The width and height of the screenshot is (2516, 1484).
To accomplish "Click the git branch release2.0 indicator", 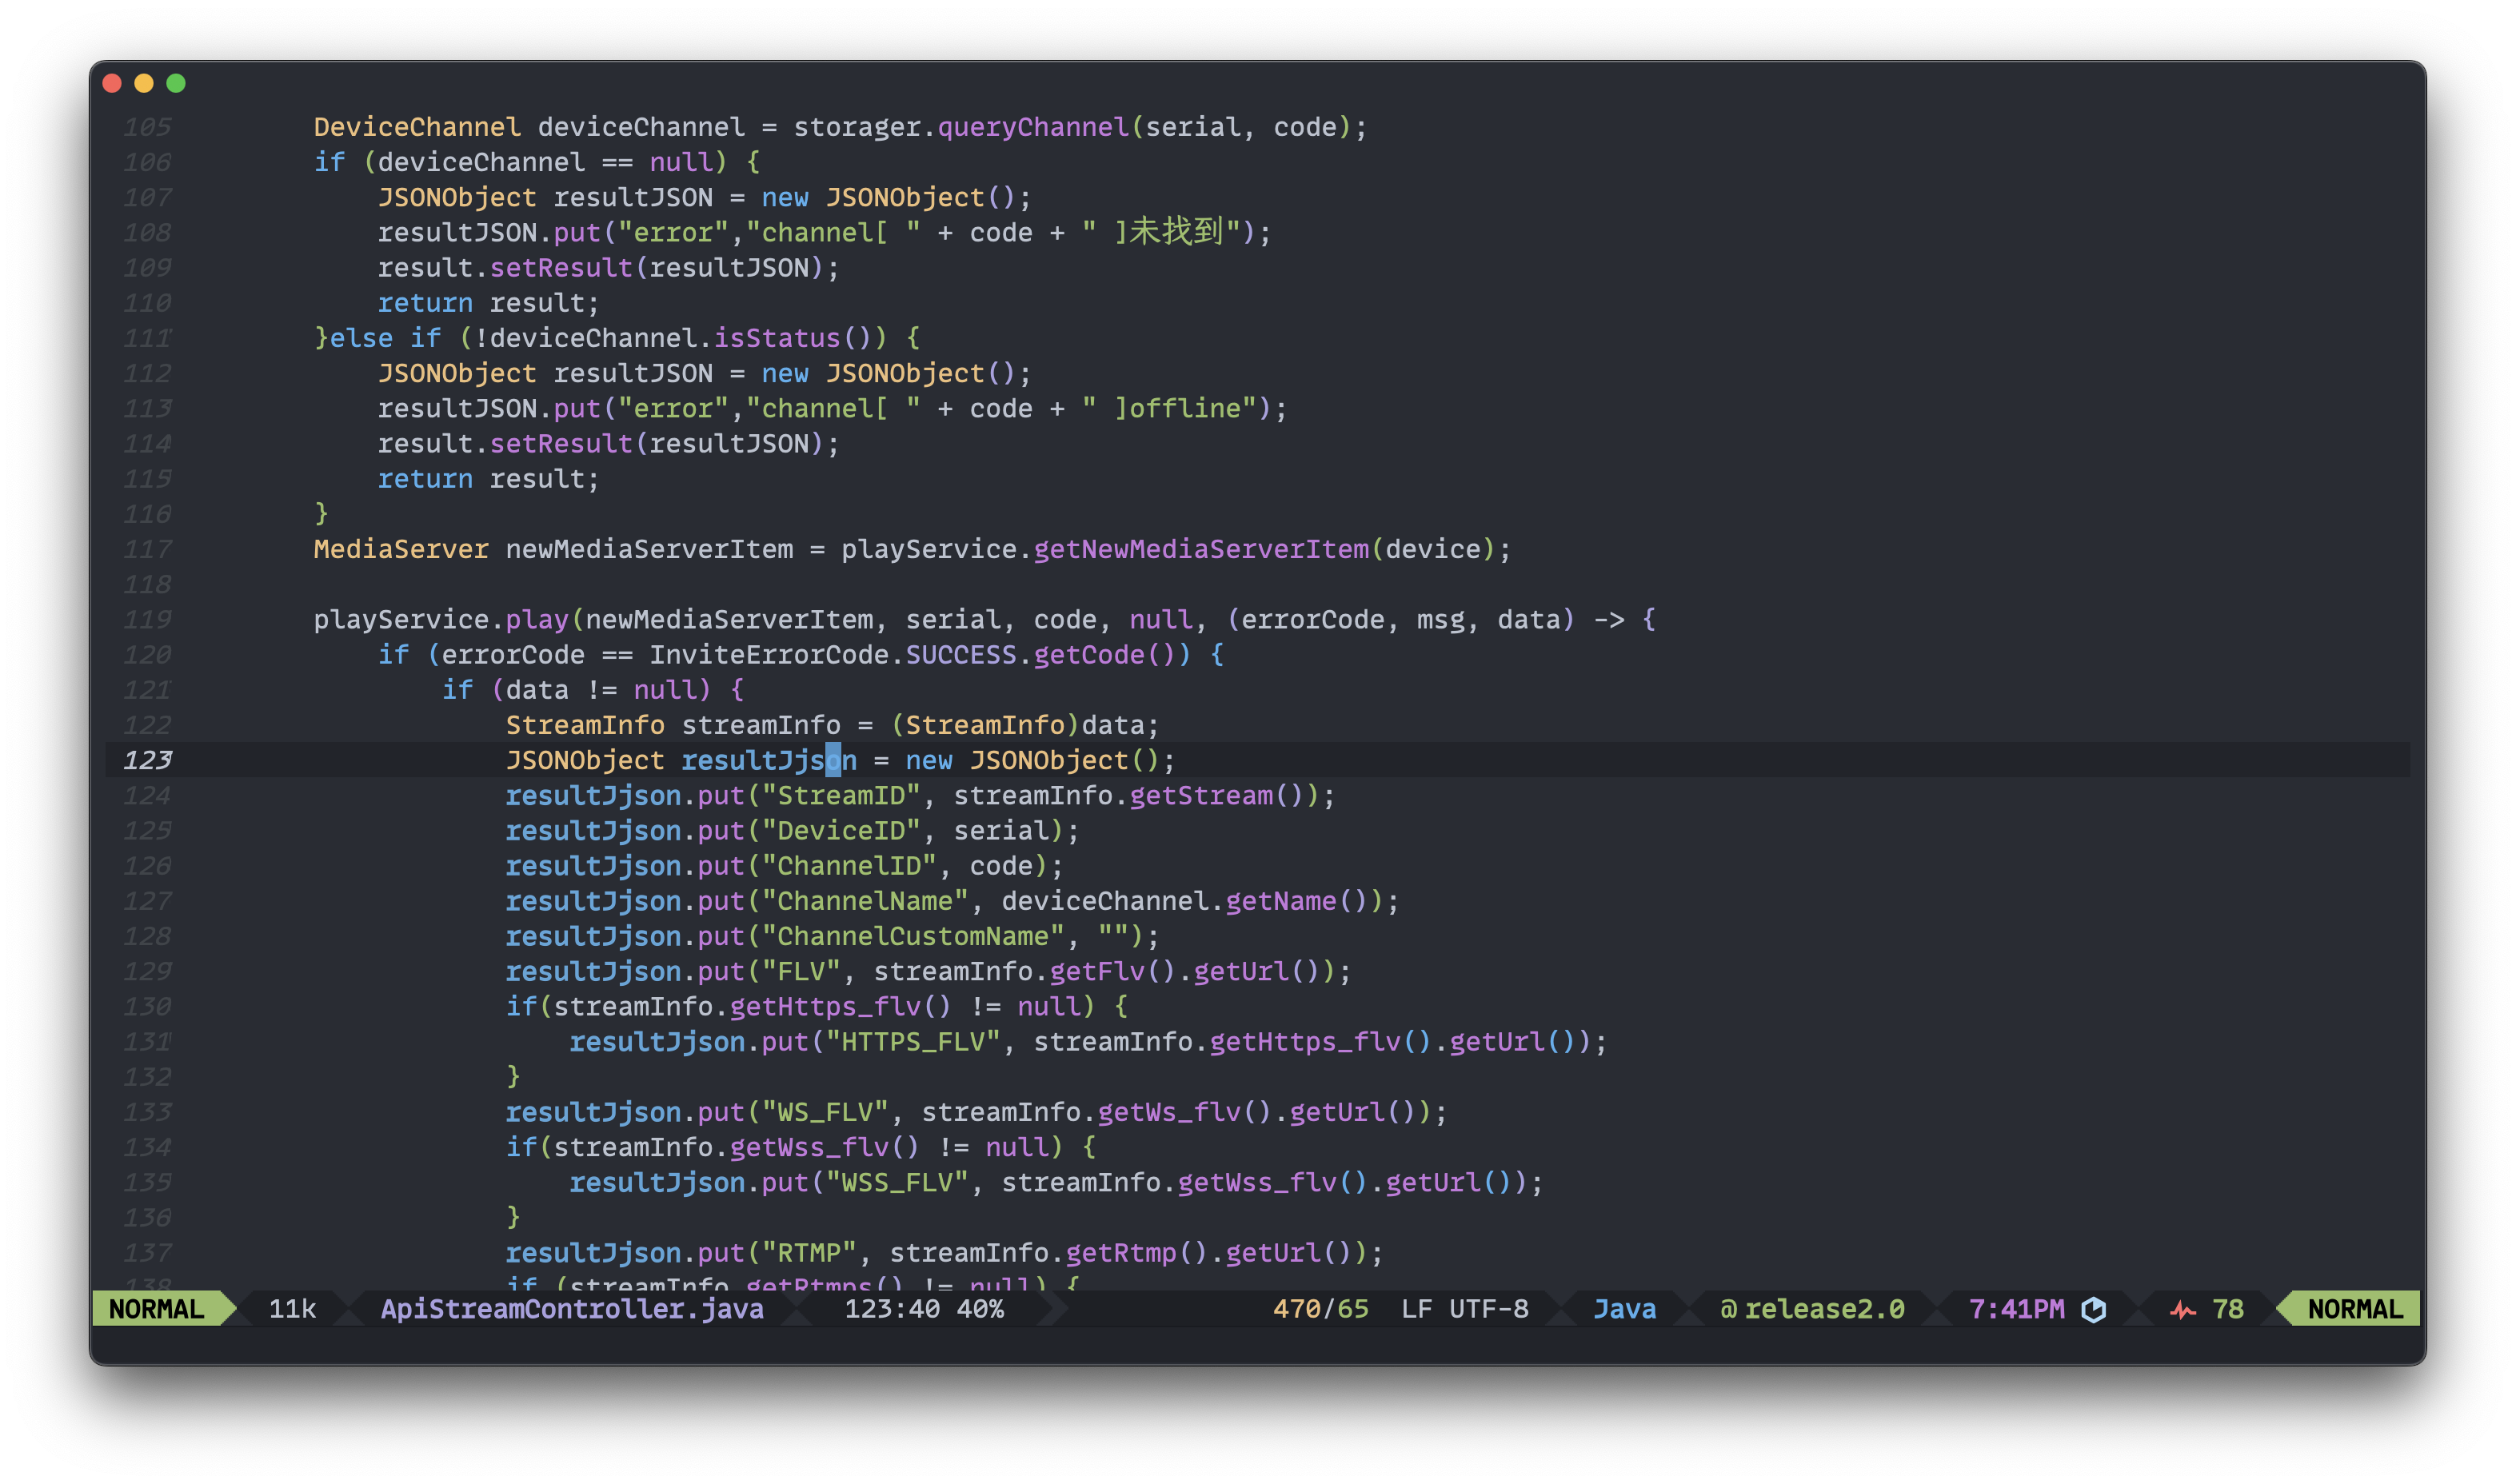I will [1812, 1309].
